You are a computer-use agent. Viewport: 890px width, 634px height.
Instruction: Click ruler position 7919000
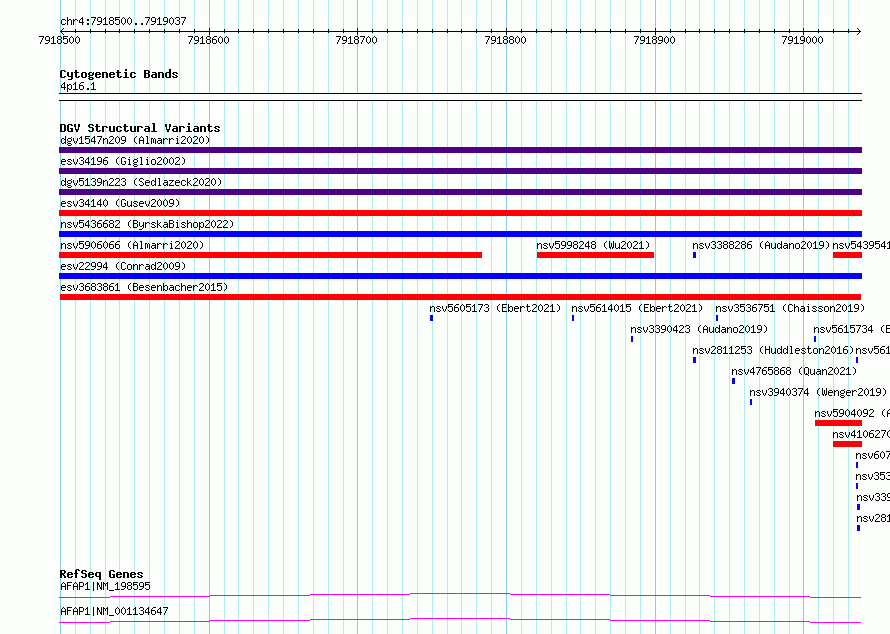pyautogui.click(x=802, y=40)
